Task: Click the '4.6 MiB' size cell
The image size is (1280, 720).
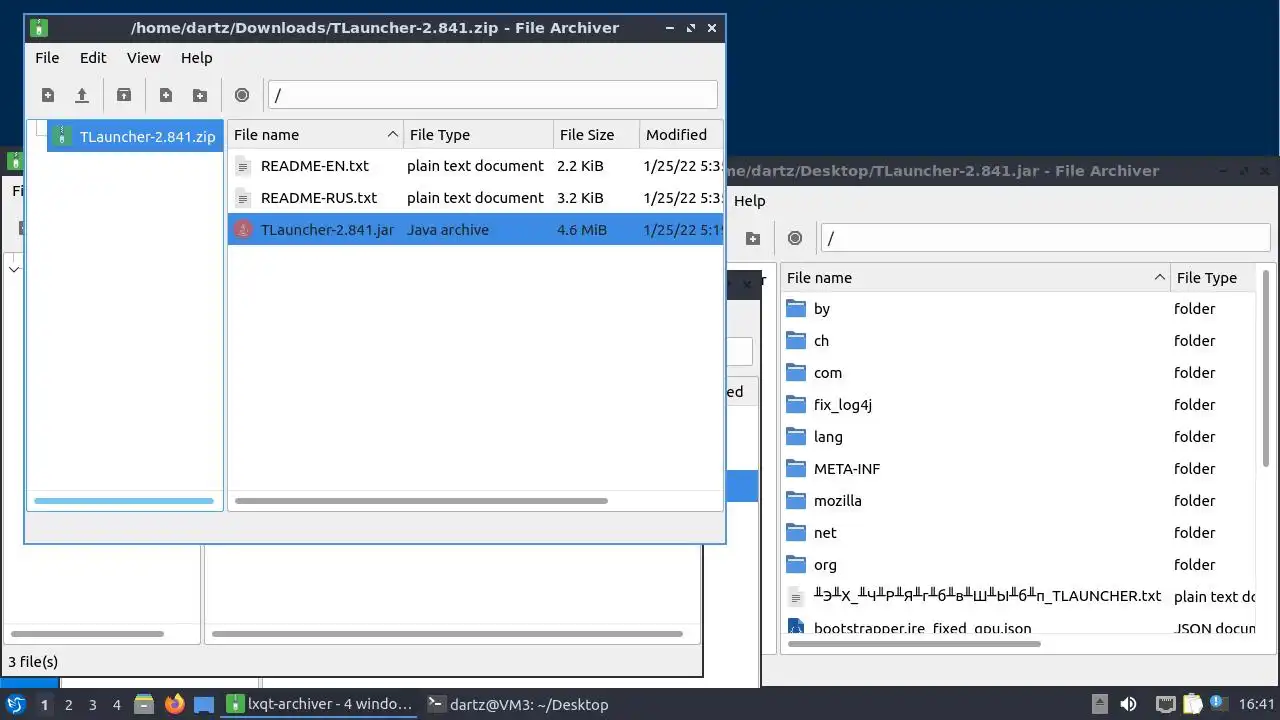Action: tap(582, 230)
